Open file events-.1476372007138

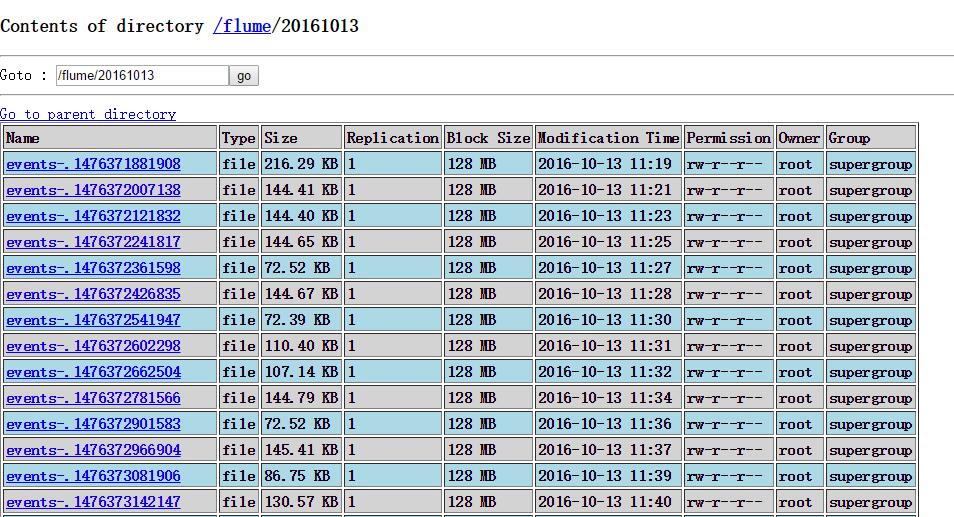pyautogui.click(x=93, y=190)
